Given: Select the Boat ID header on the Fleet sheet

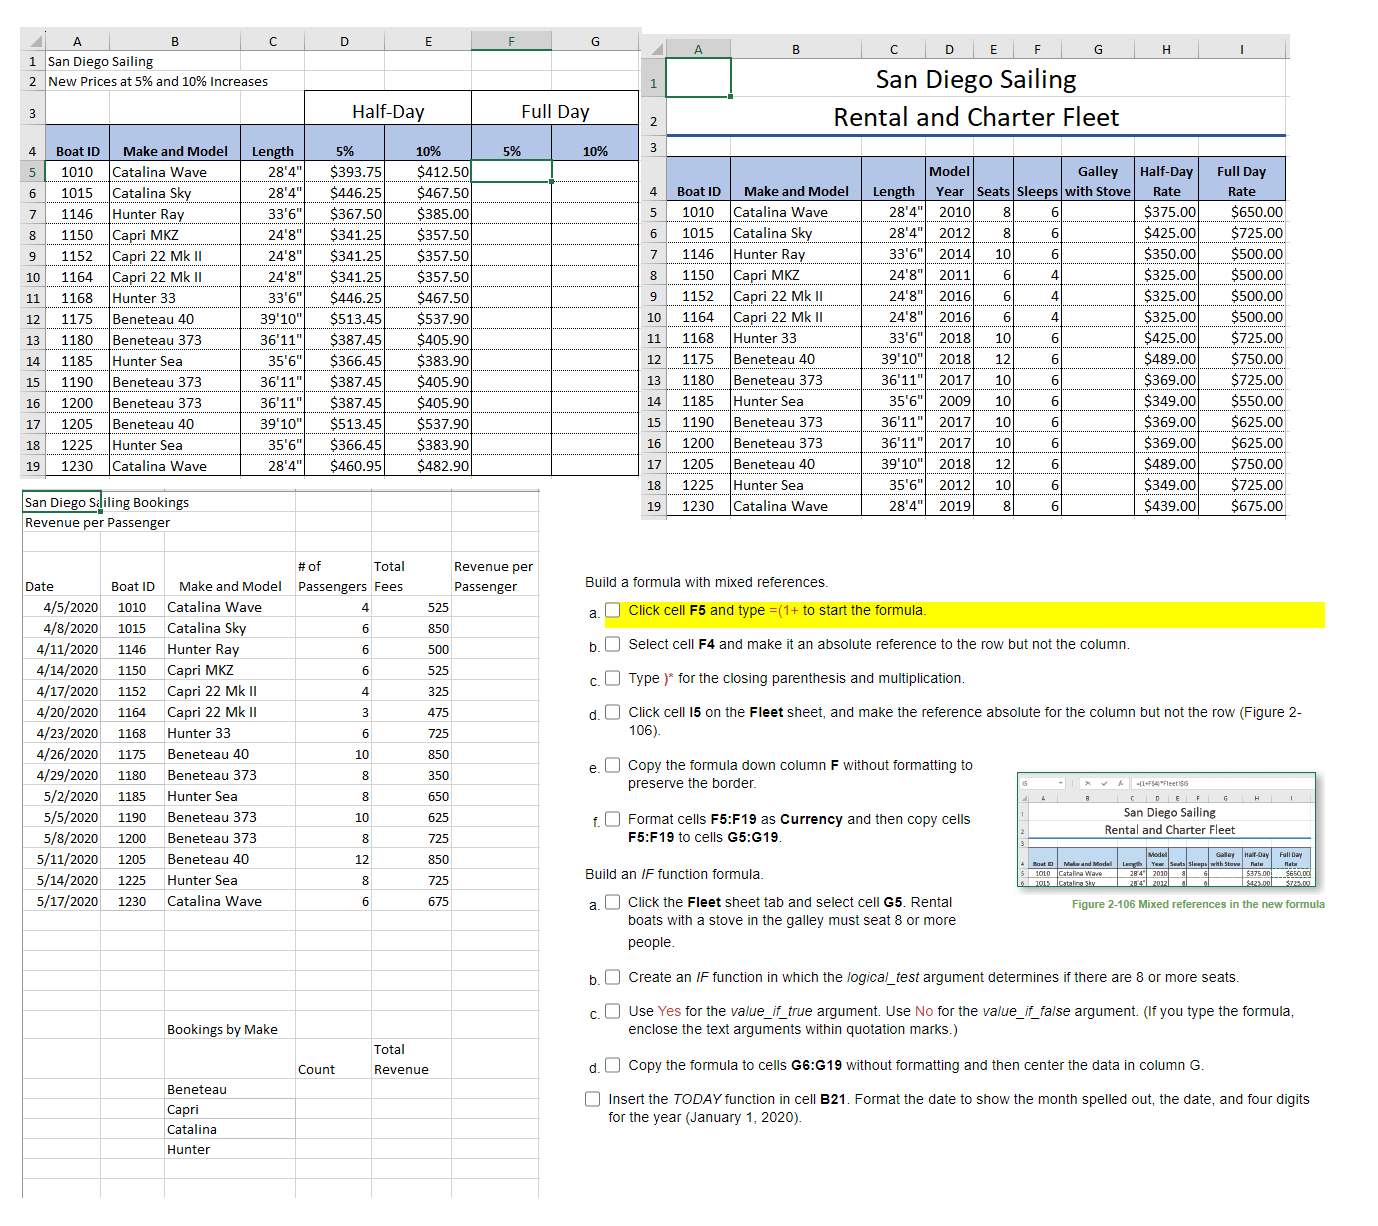Looking at the screenshot, I should (x=698, y=191).
